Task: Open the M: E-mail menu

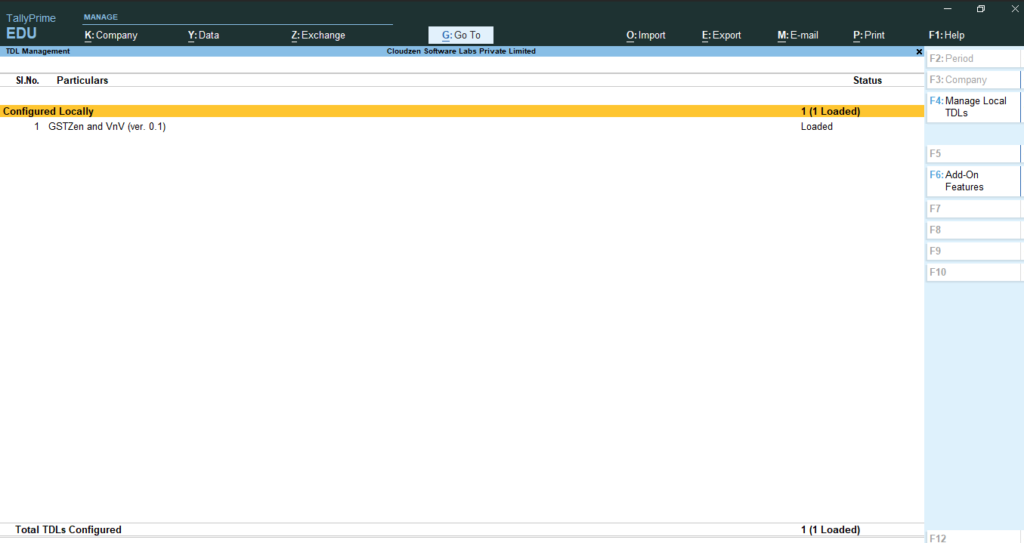Action: 797,35
